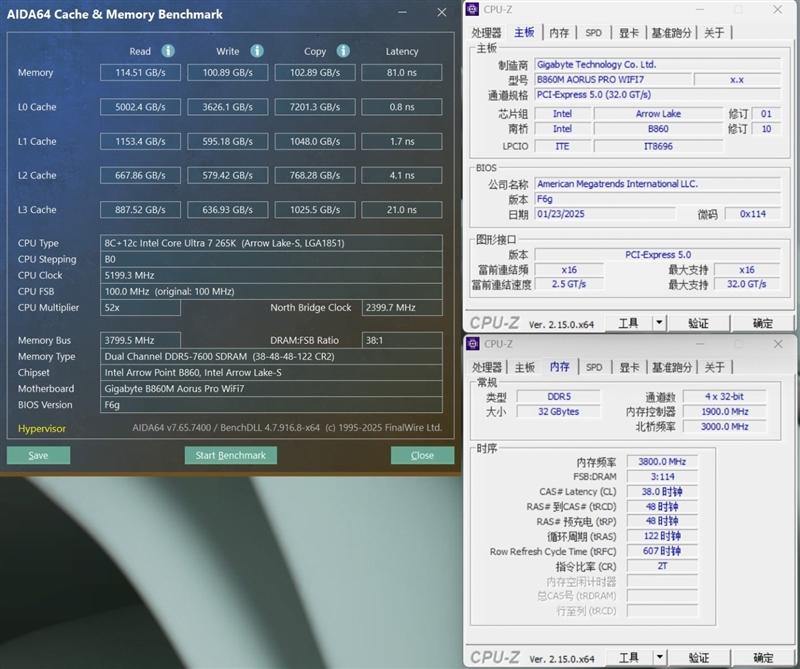Click North Bridge Clock value 2399.7 MHz

[402, 308]
